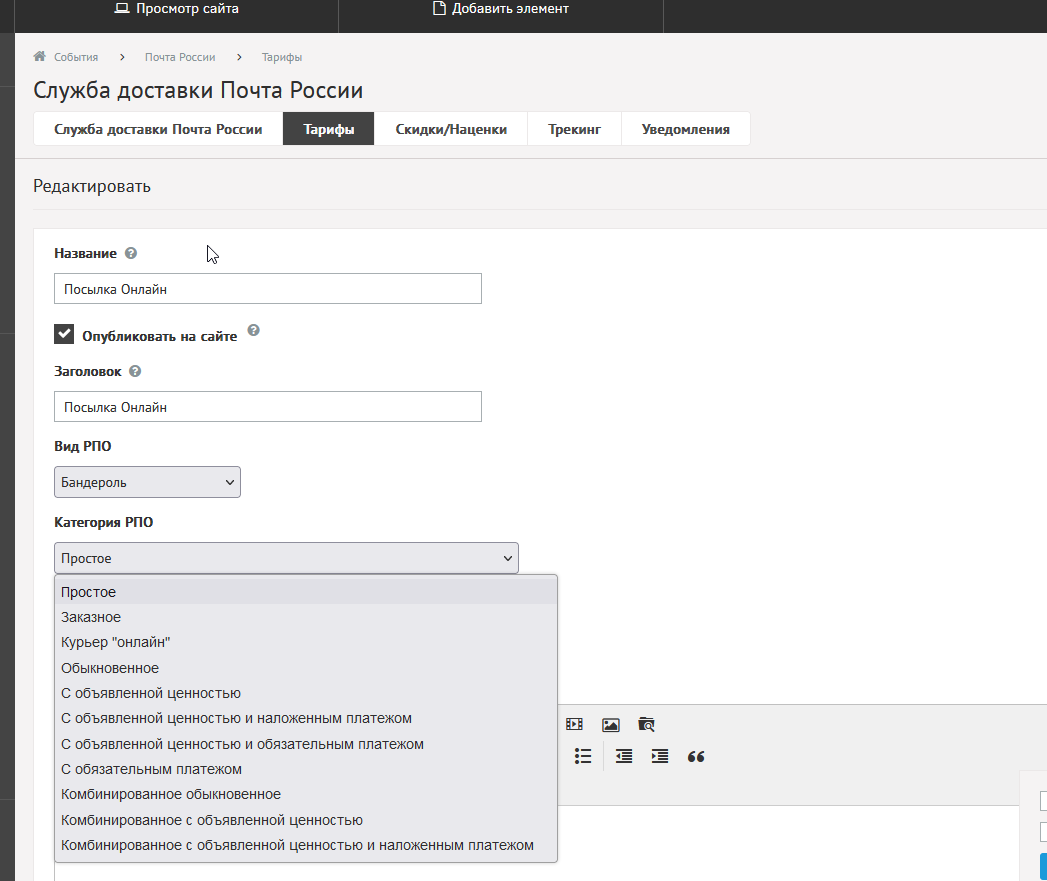Uncheck Опубликовать на сайте checkbox
This screenshot has width=1047, height=881.
[64, 334]
